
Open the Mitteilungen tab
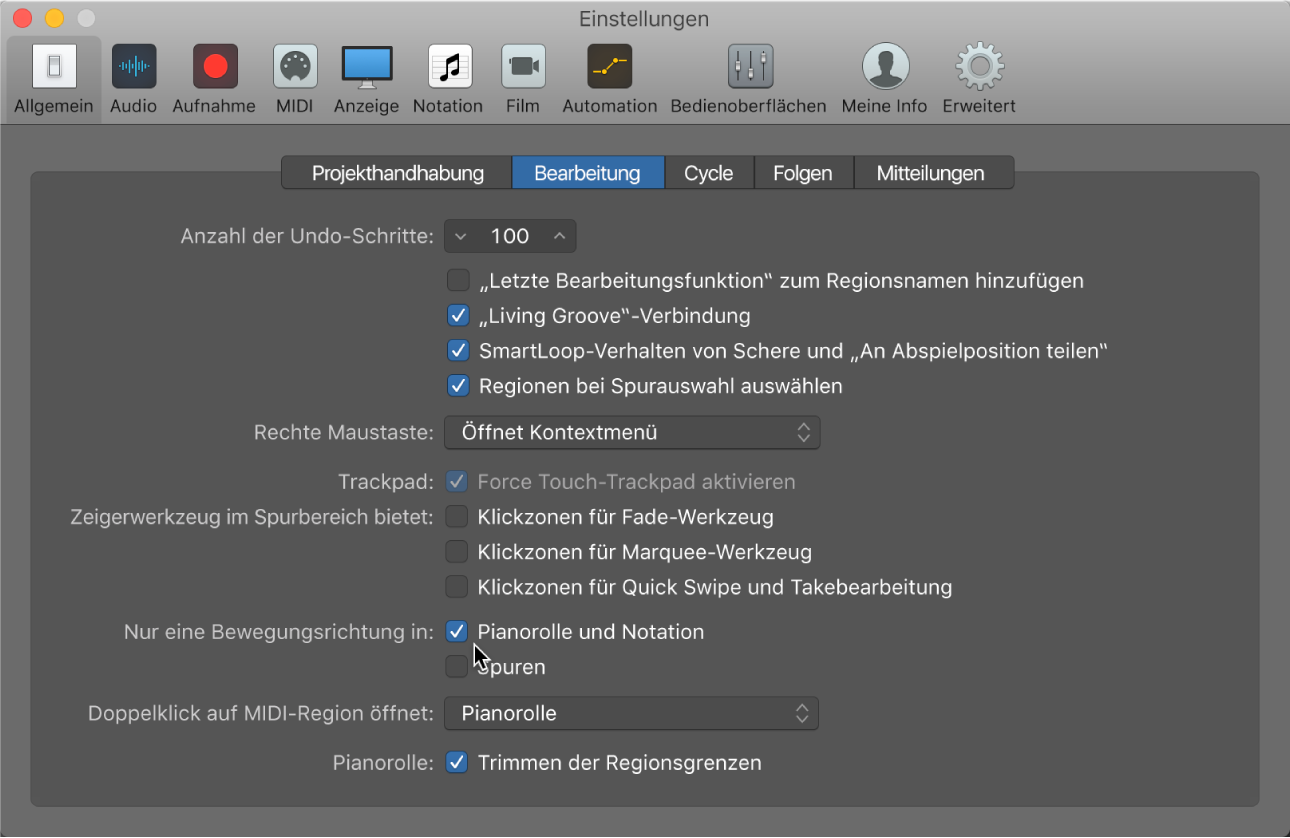(930, 173)
